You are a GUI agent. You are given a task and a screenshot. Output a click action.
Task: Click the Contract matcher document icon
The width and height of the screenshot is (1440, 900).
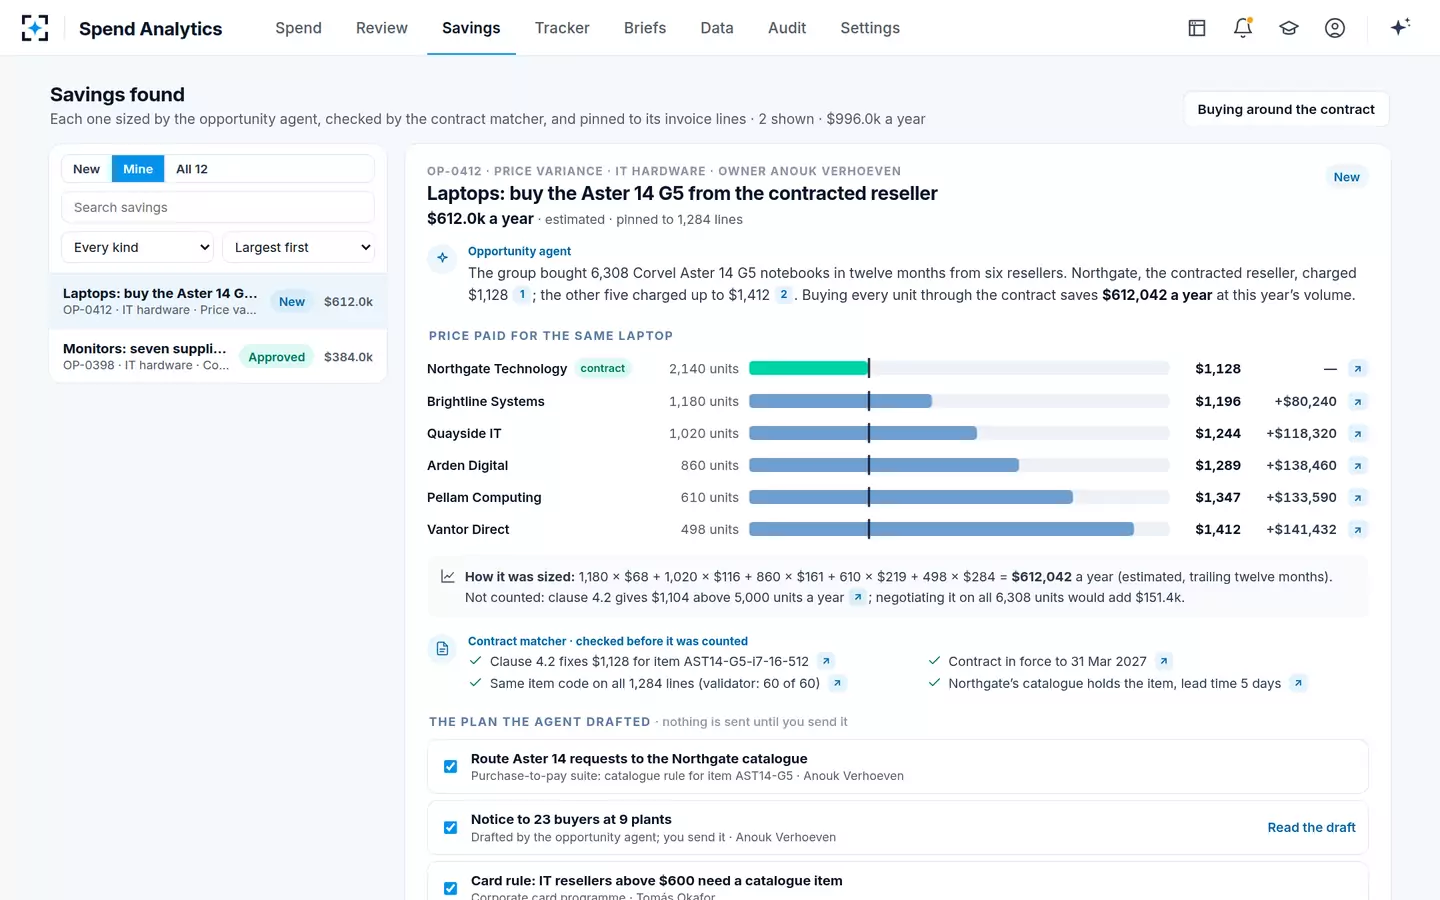point(442,649)
